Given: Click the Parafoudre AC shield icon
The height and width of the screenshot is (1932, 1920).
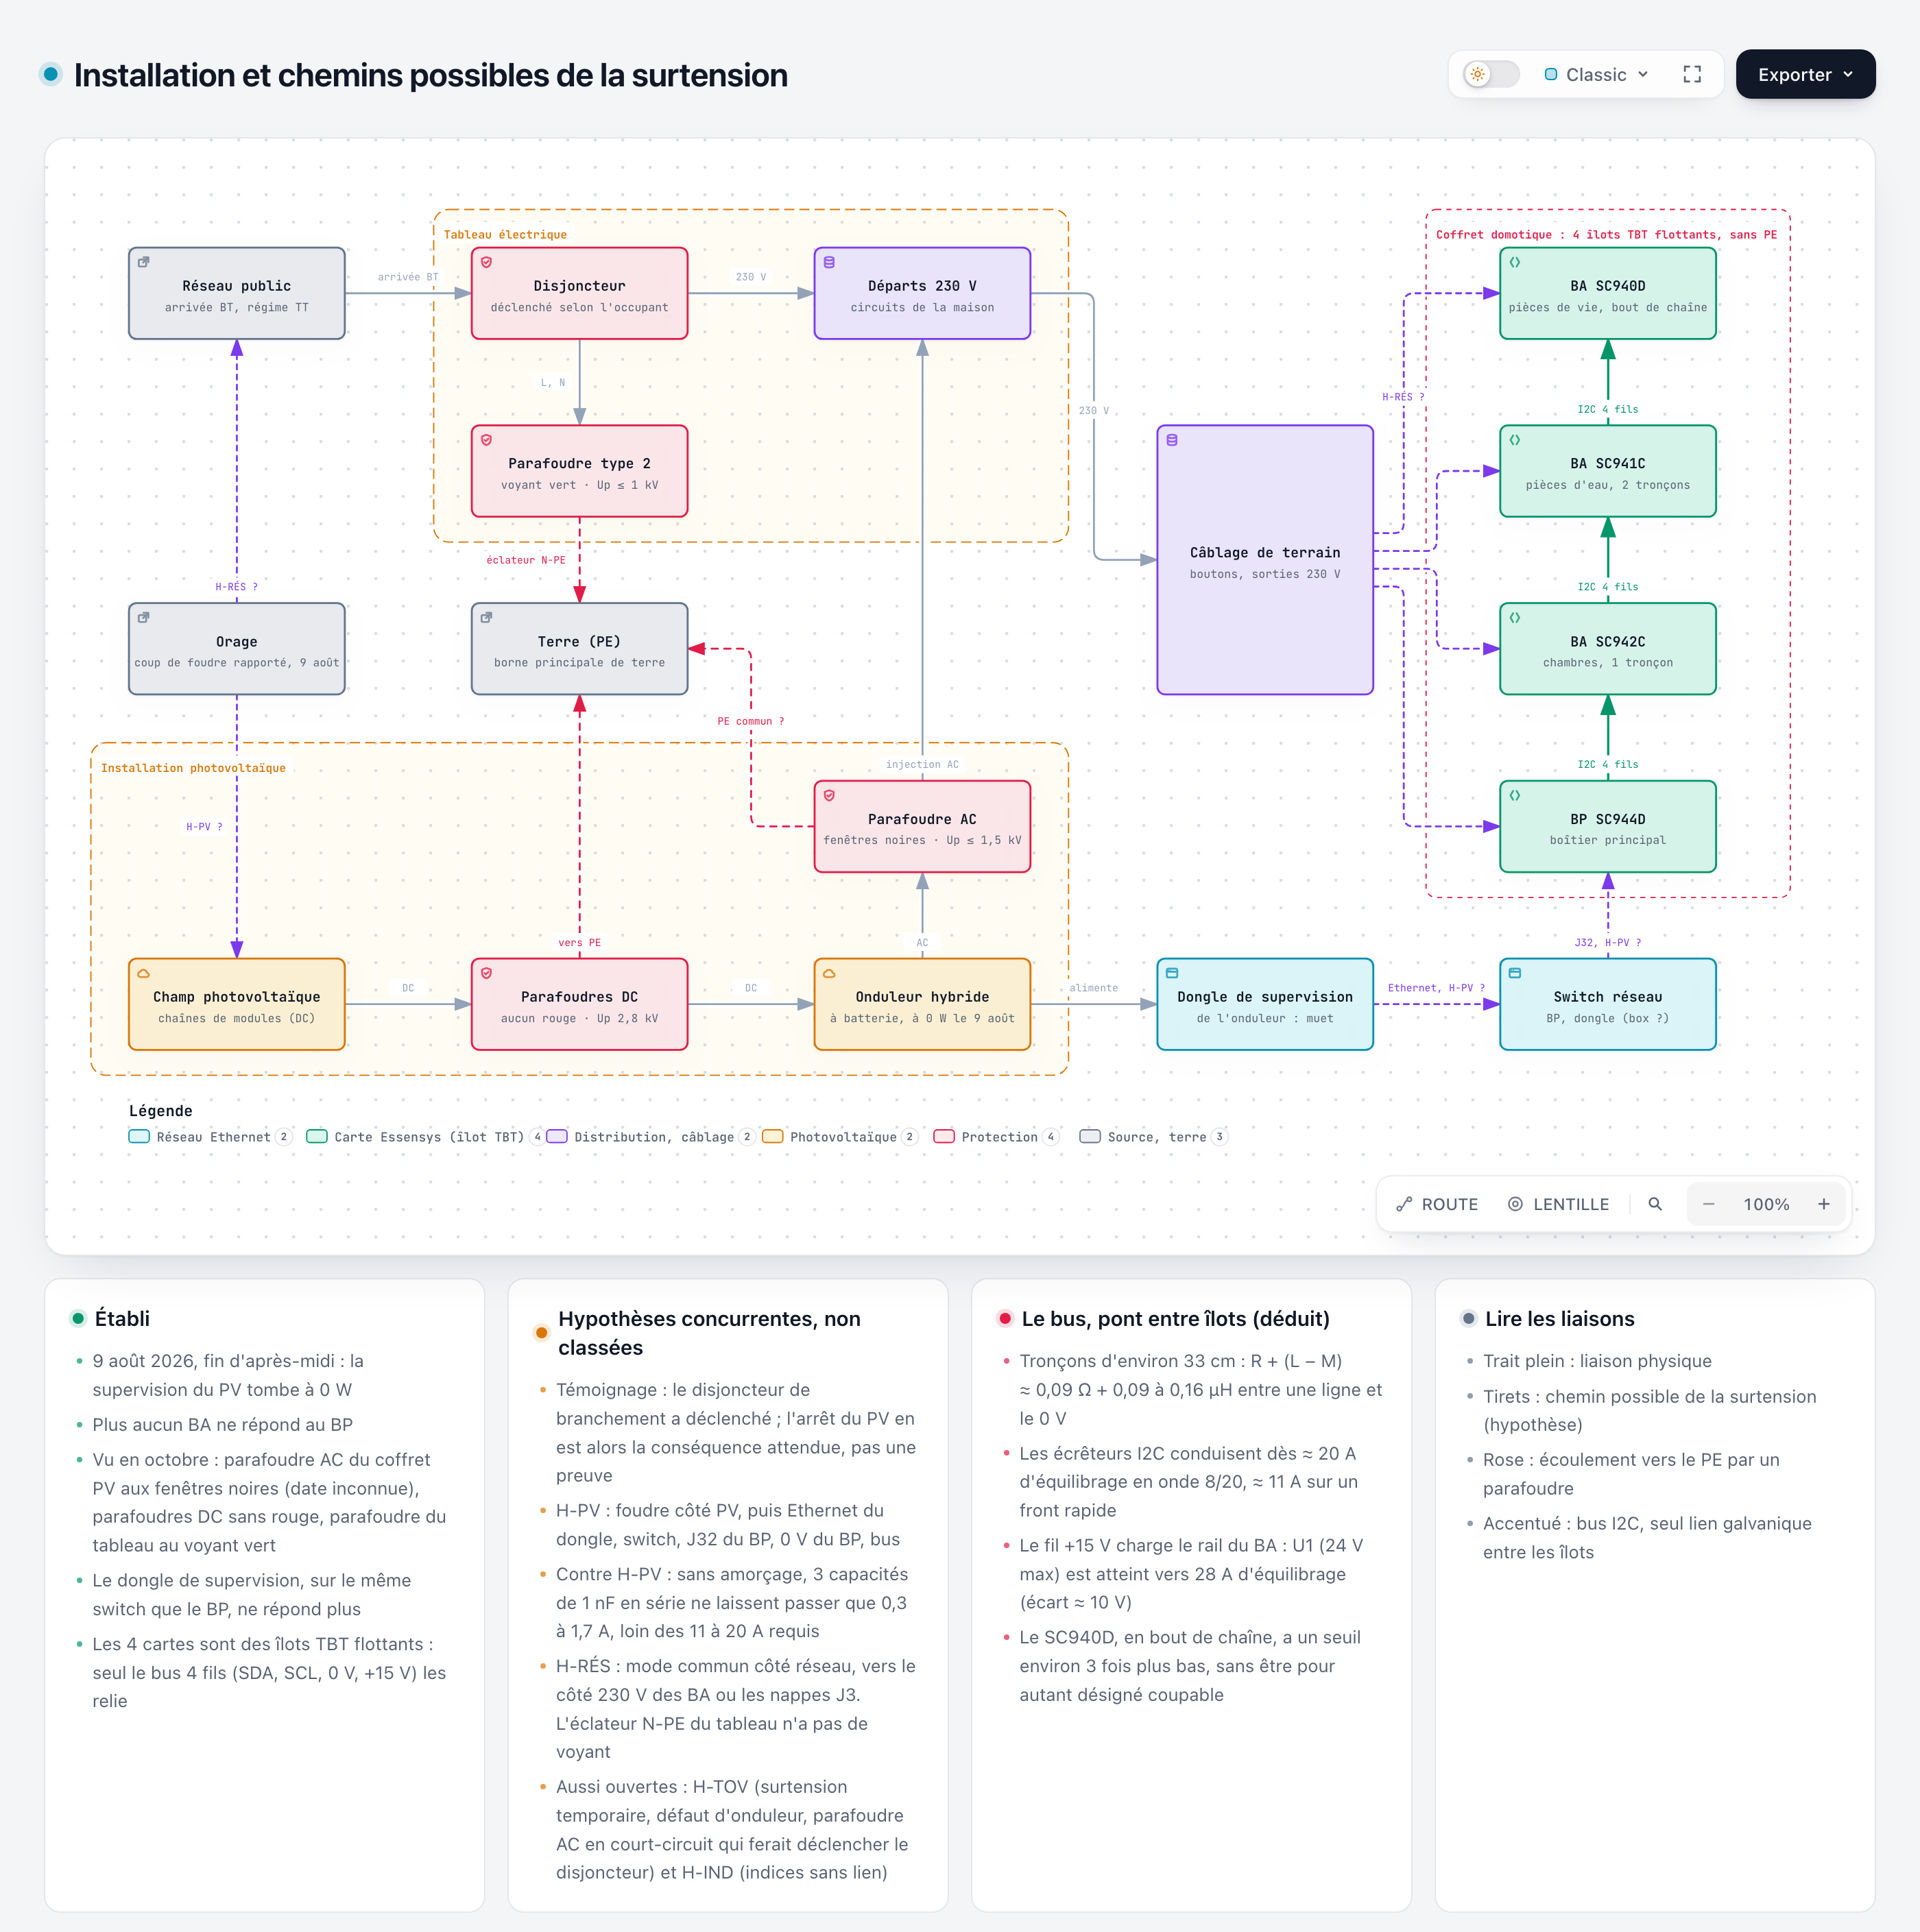Looking at the screenshot, I should 829,795.
